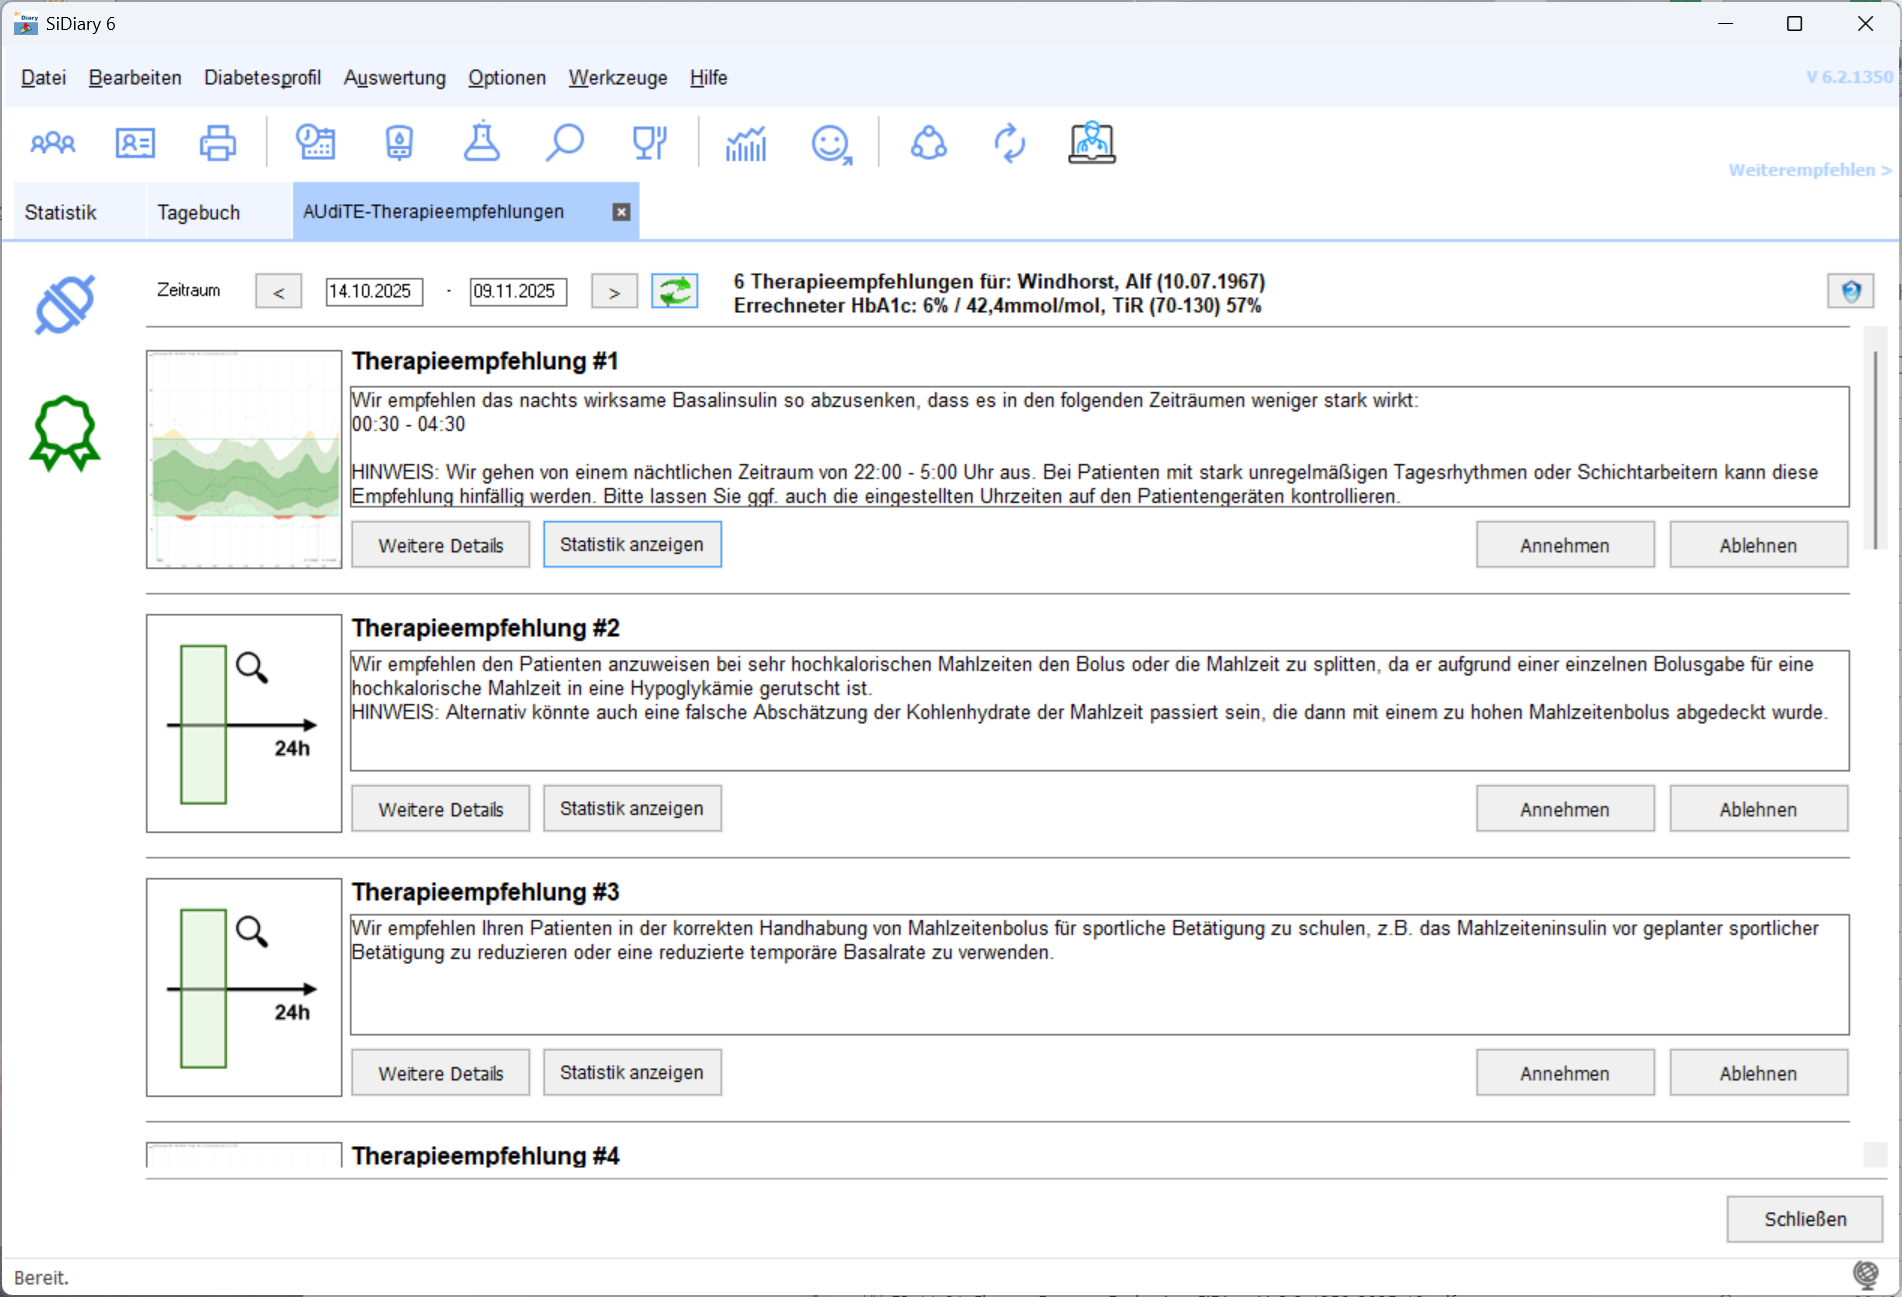Advance Zeitraum with the > button
Screen dimensions: 1902x1297
point(614,292)
